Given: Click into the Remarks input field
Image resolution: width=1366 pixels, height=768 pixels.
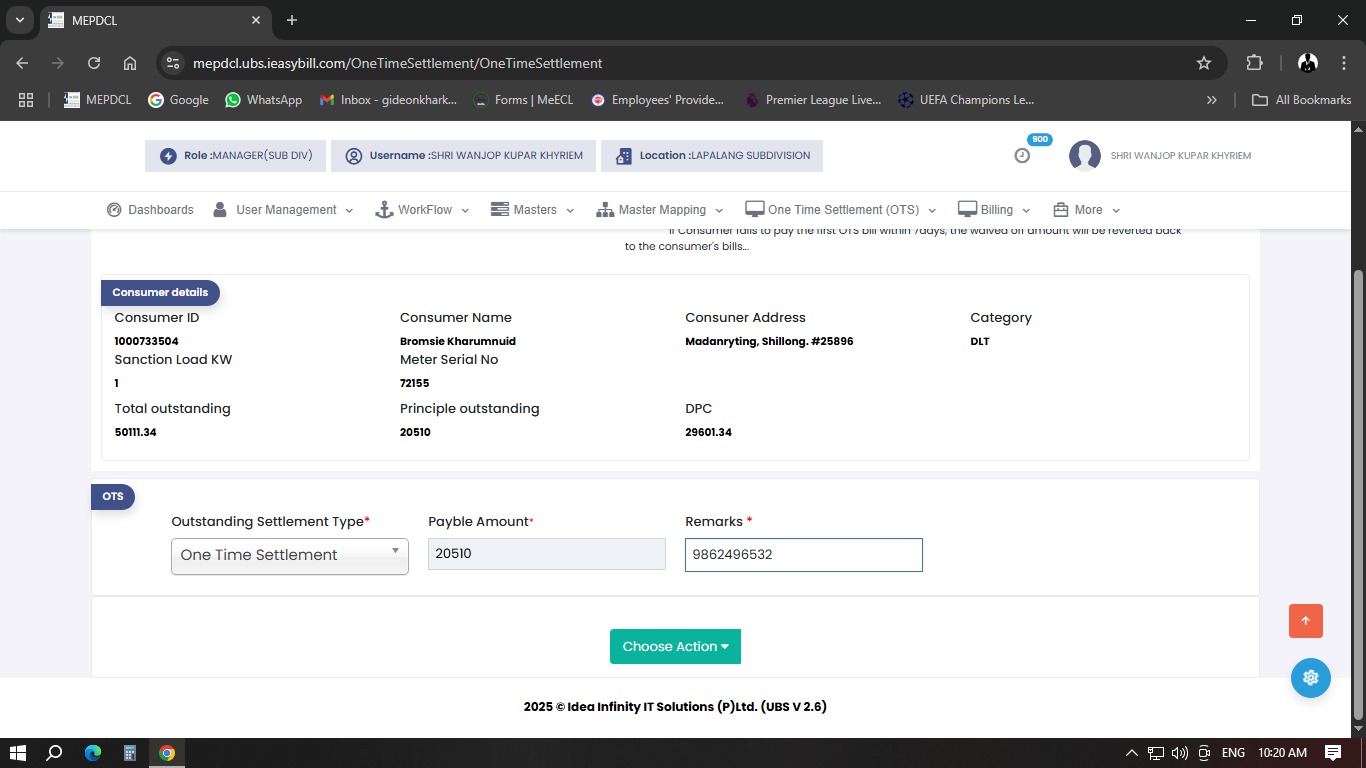Looking at the screenshot, I should [x=803, y=555].
